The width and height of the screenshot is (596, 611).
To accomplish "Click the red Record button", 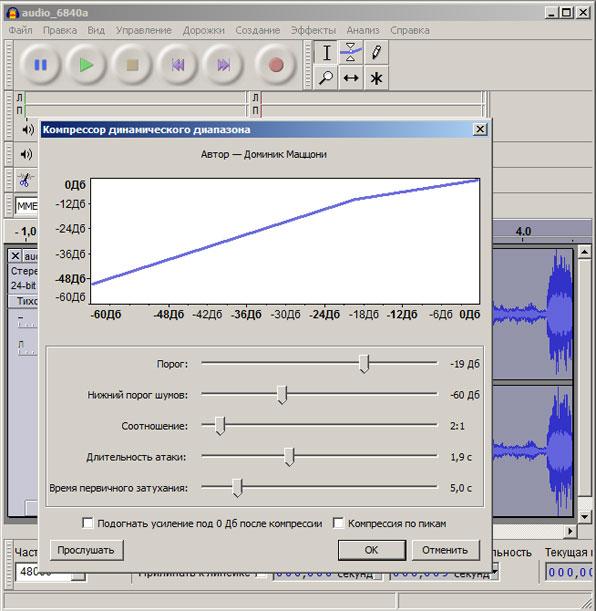I will point(276,65).
